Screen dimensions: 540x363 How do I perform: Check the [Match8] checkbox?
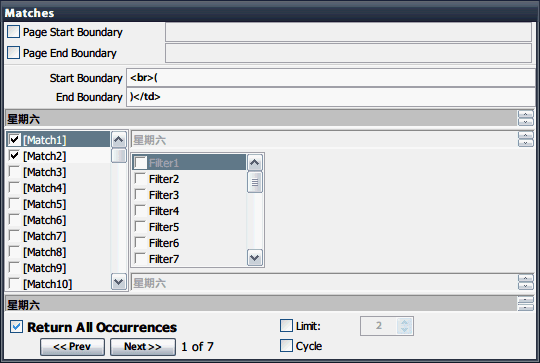click(14, 251)
